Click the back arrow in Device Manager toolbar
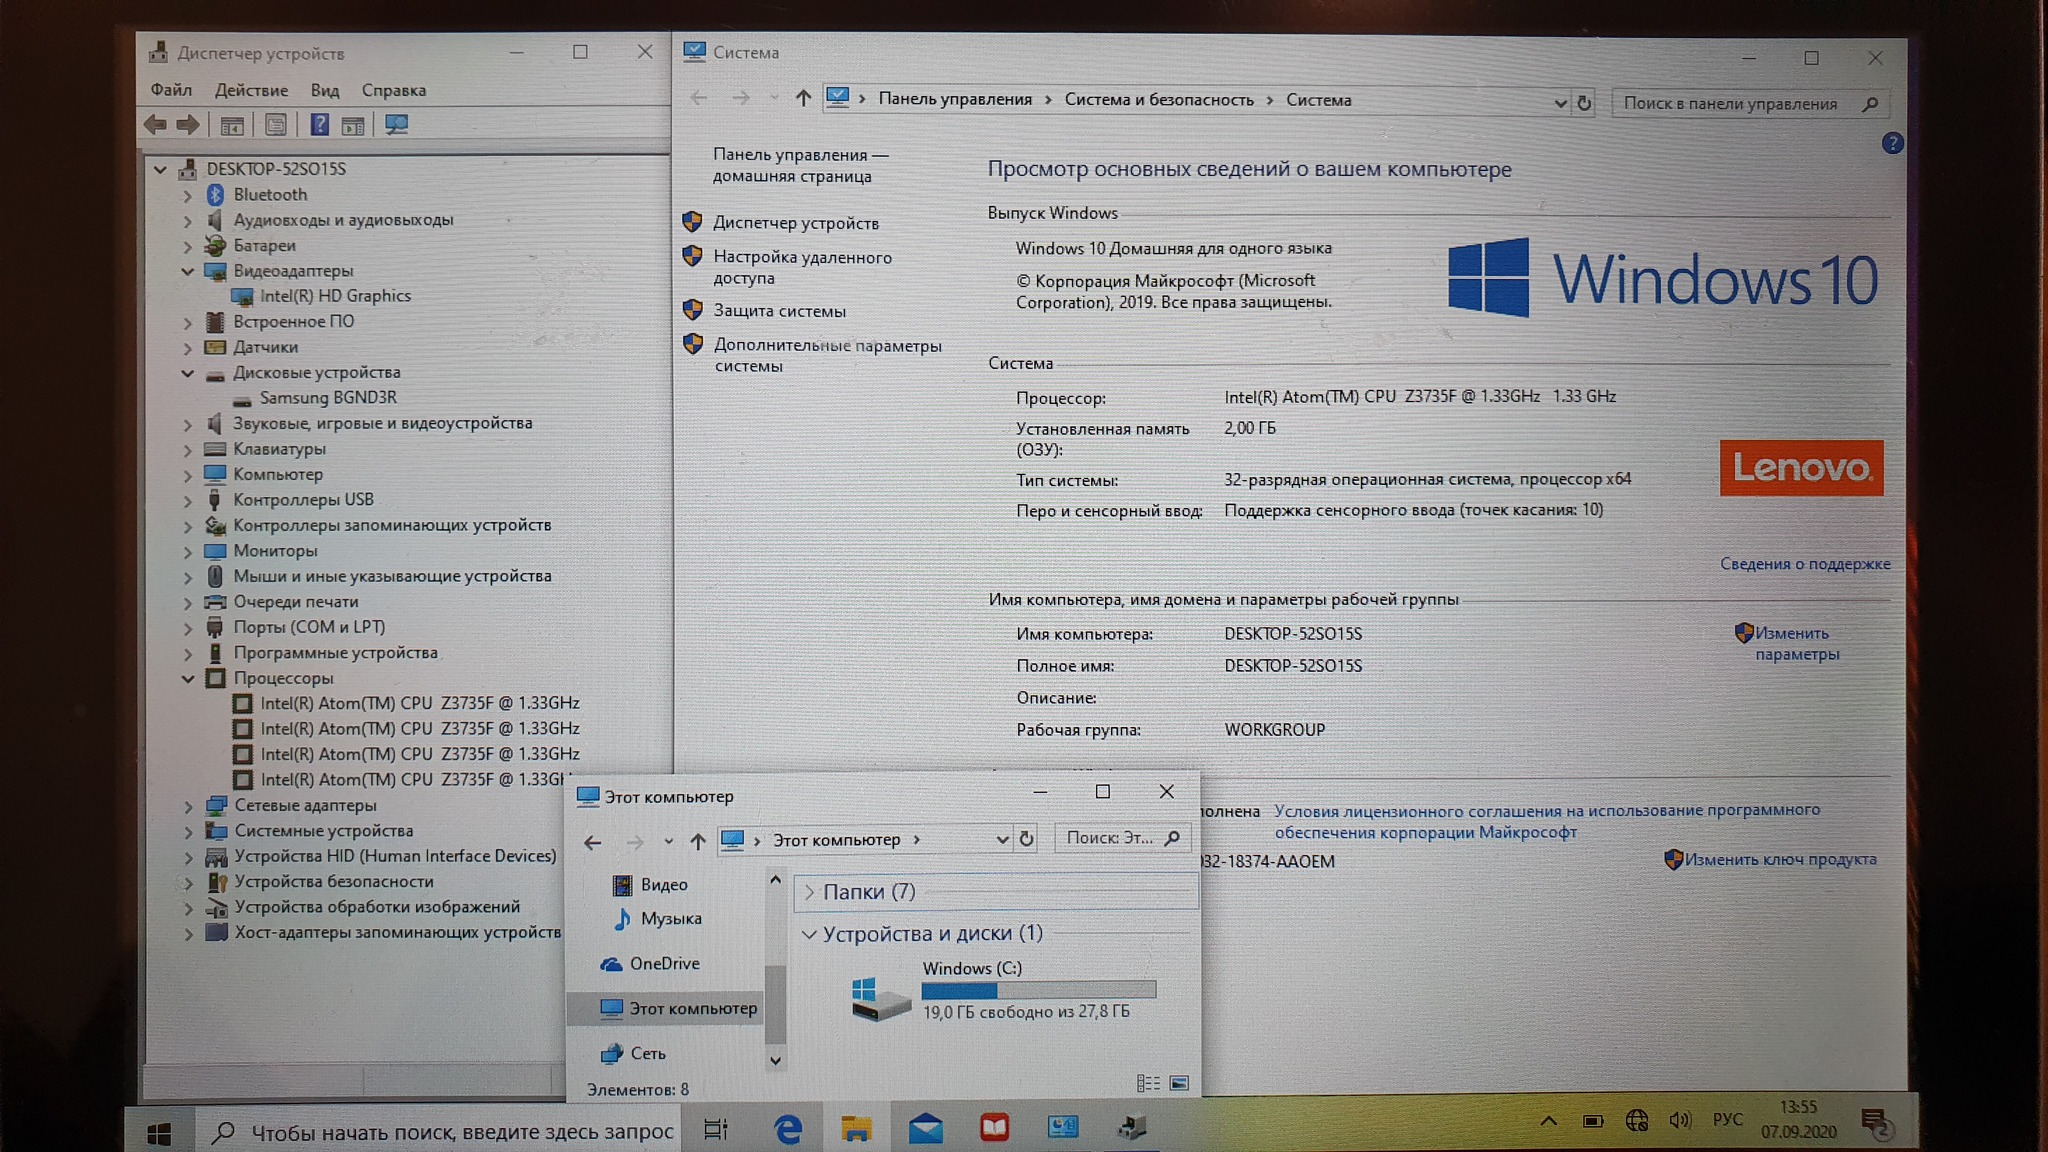The height and width of the screenshot is (1152, 2048). point(155,125)
